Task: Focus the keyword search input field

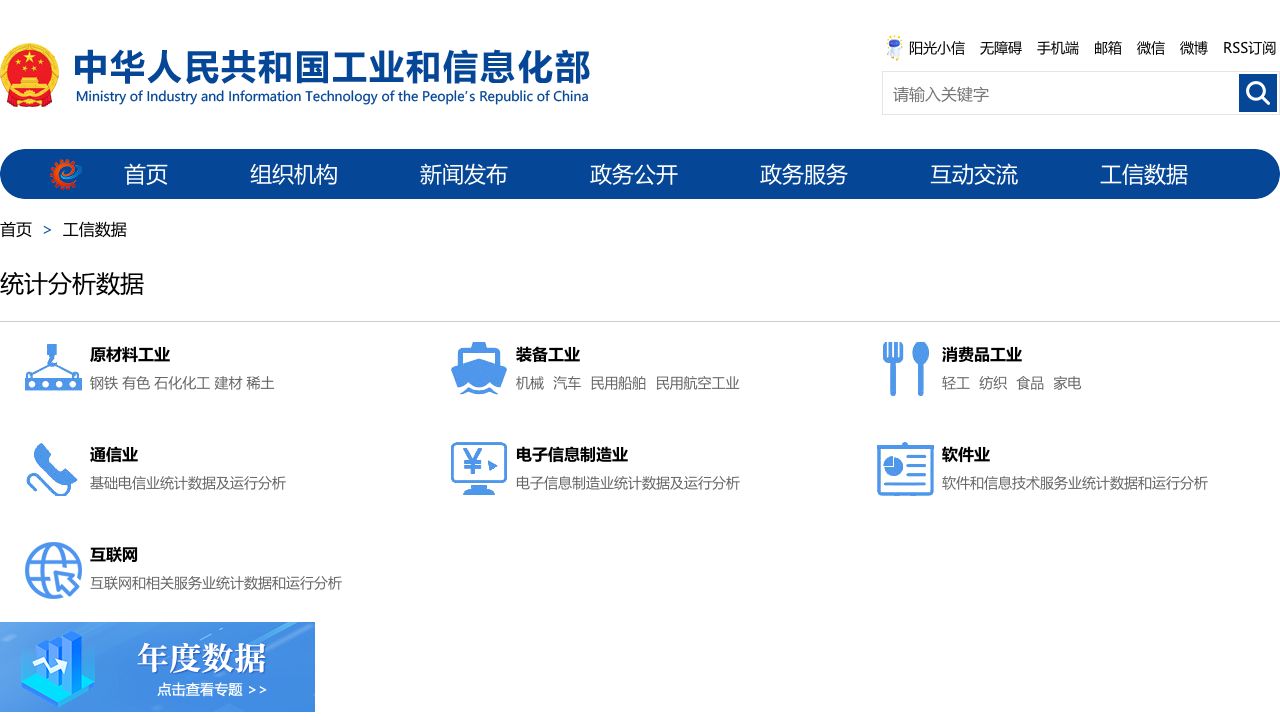Action: tap(1060, 94)
